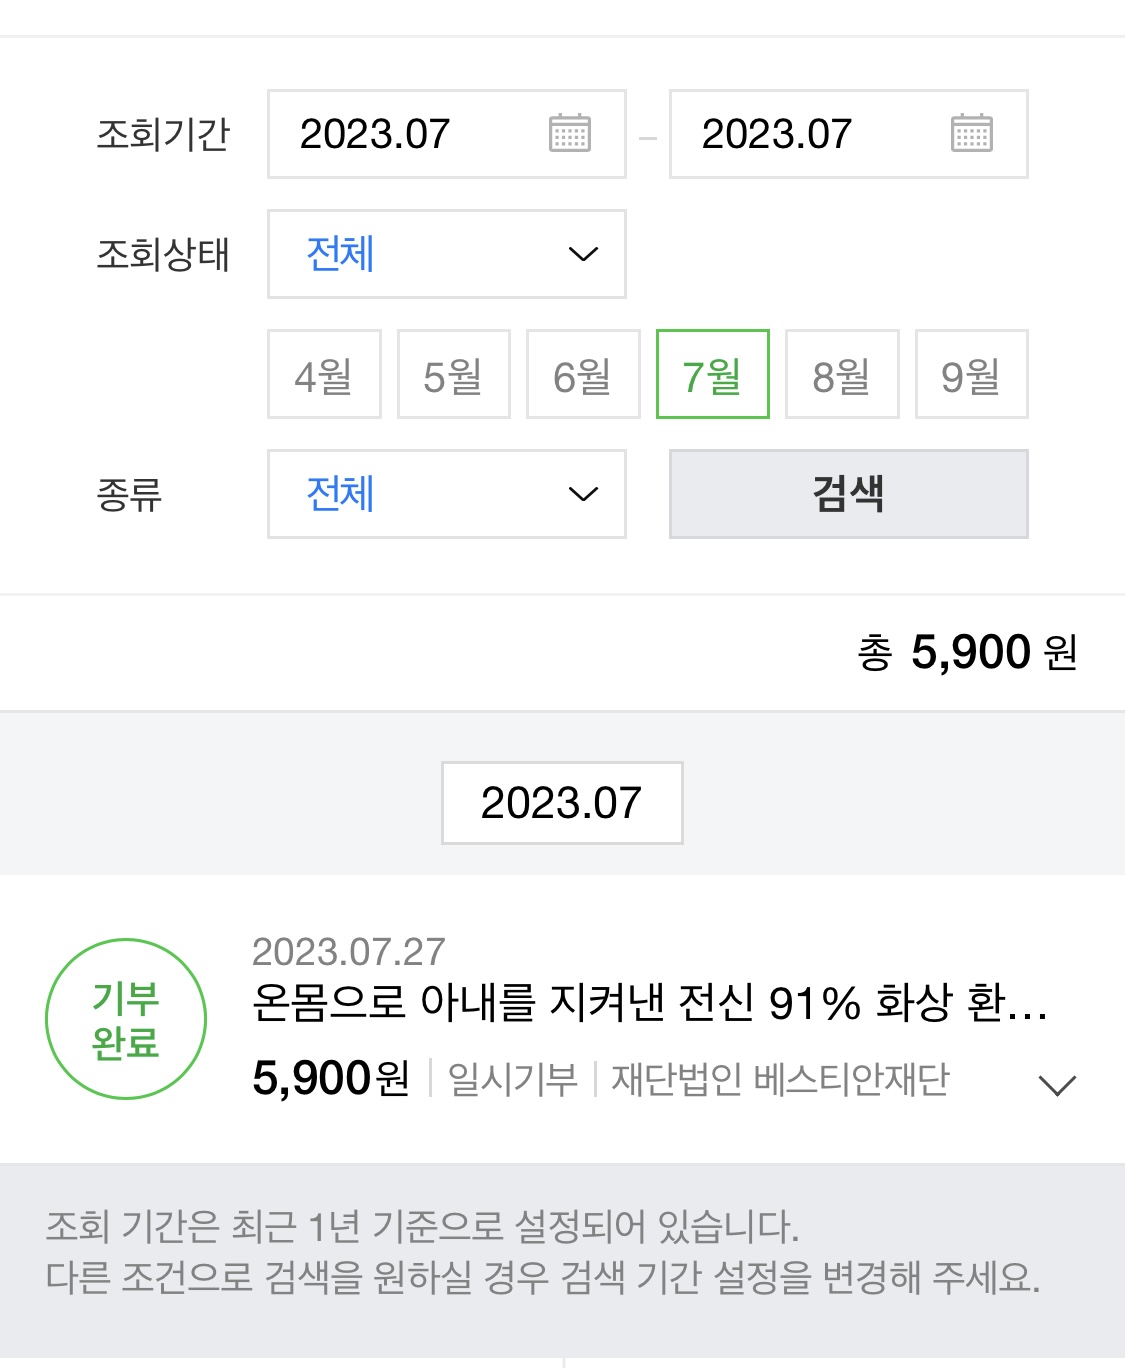Select the 9월 month button
Image resolution: width=1125 pixels, height=1368 pixels.
click(971, 374)
